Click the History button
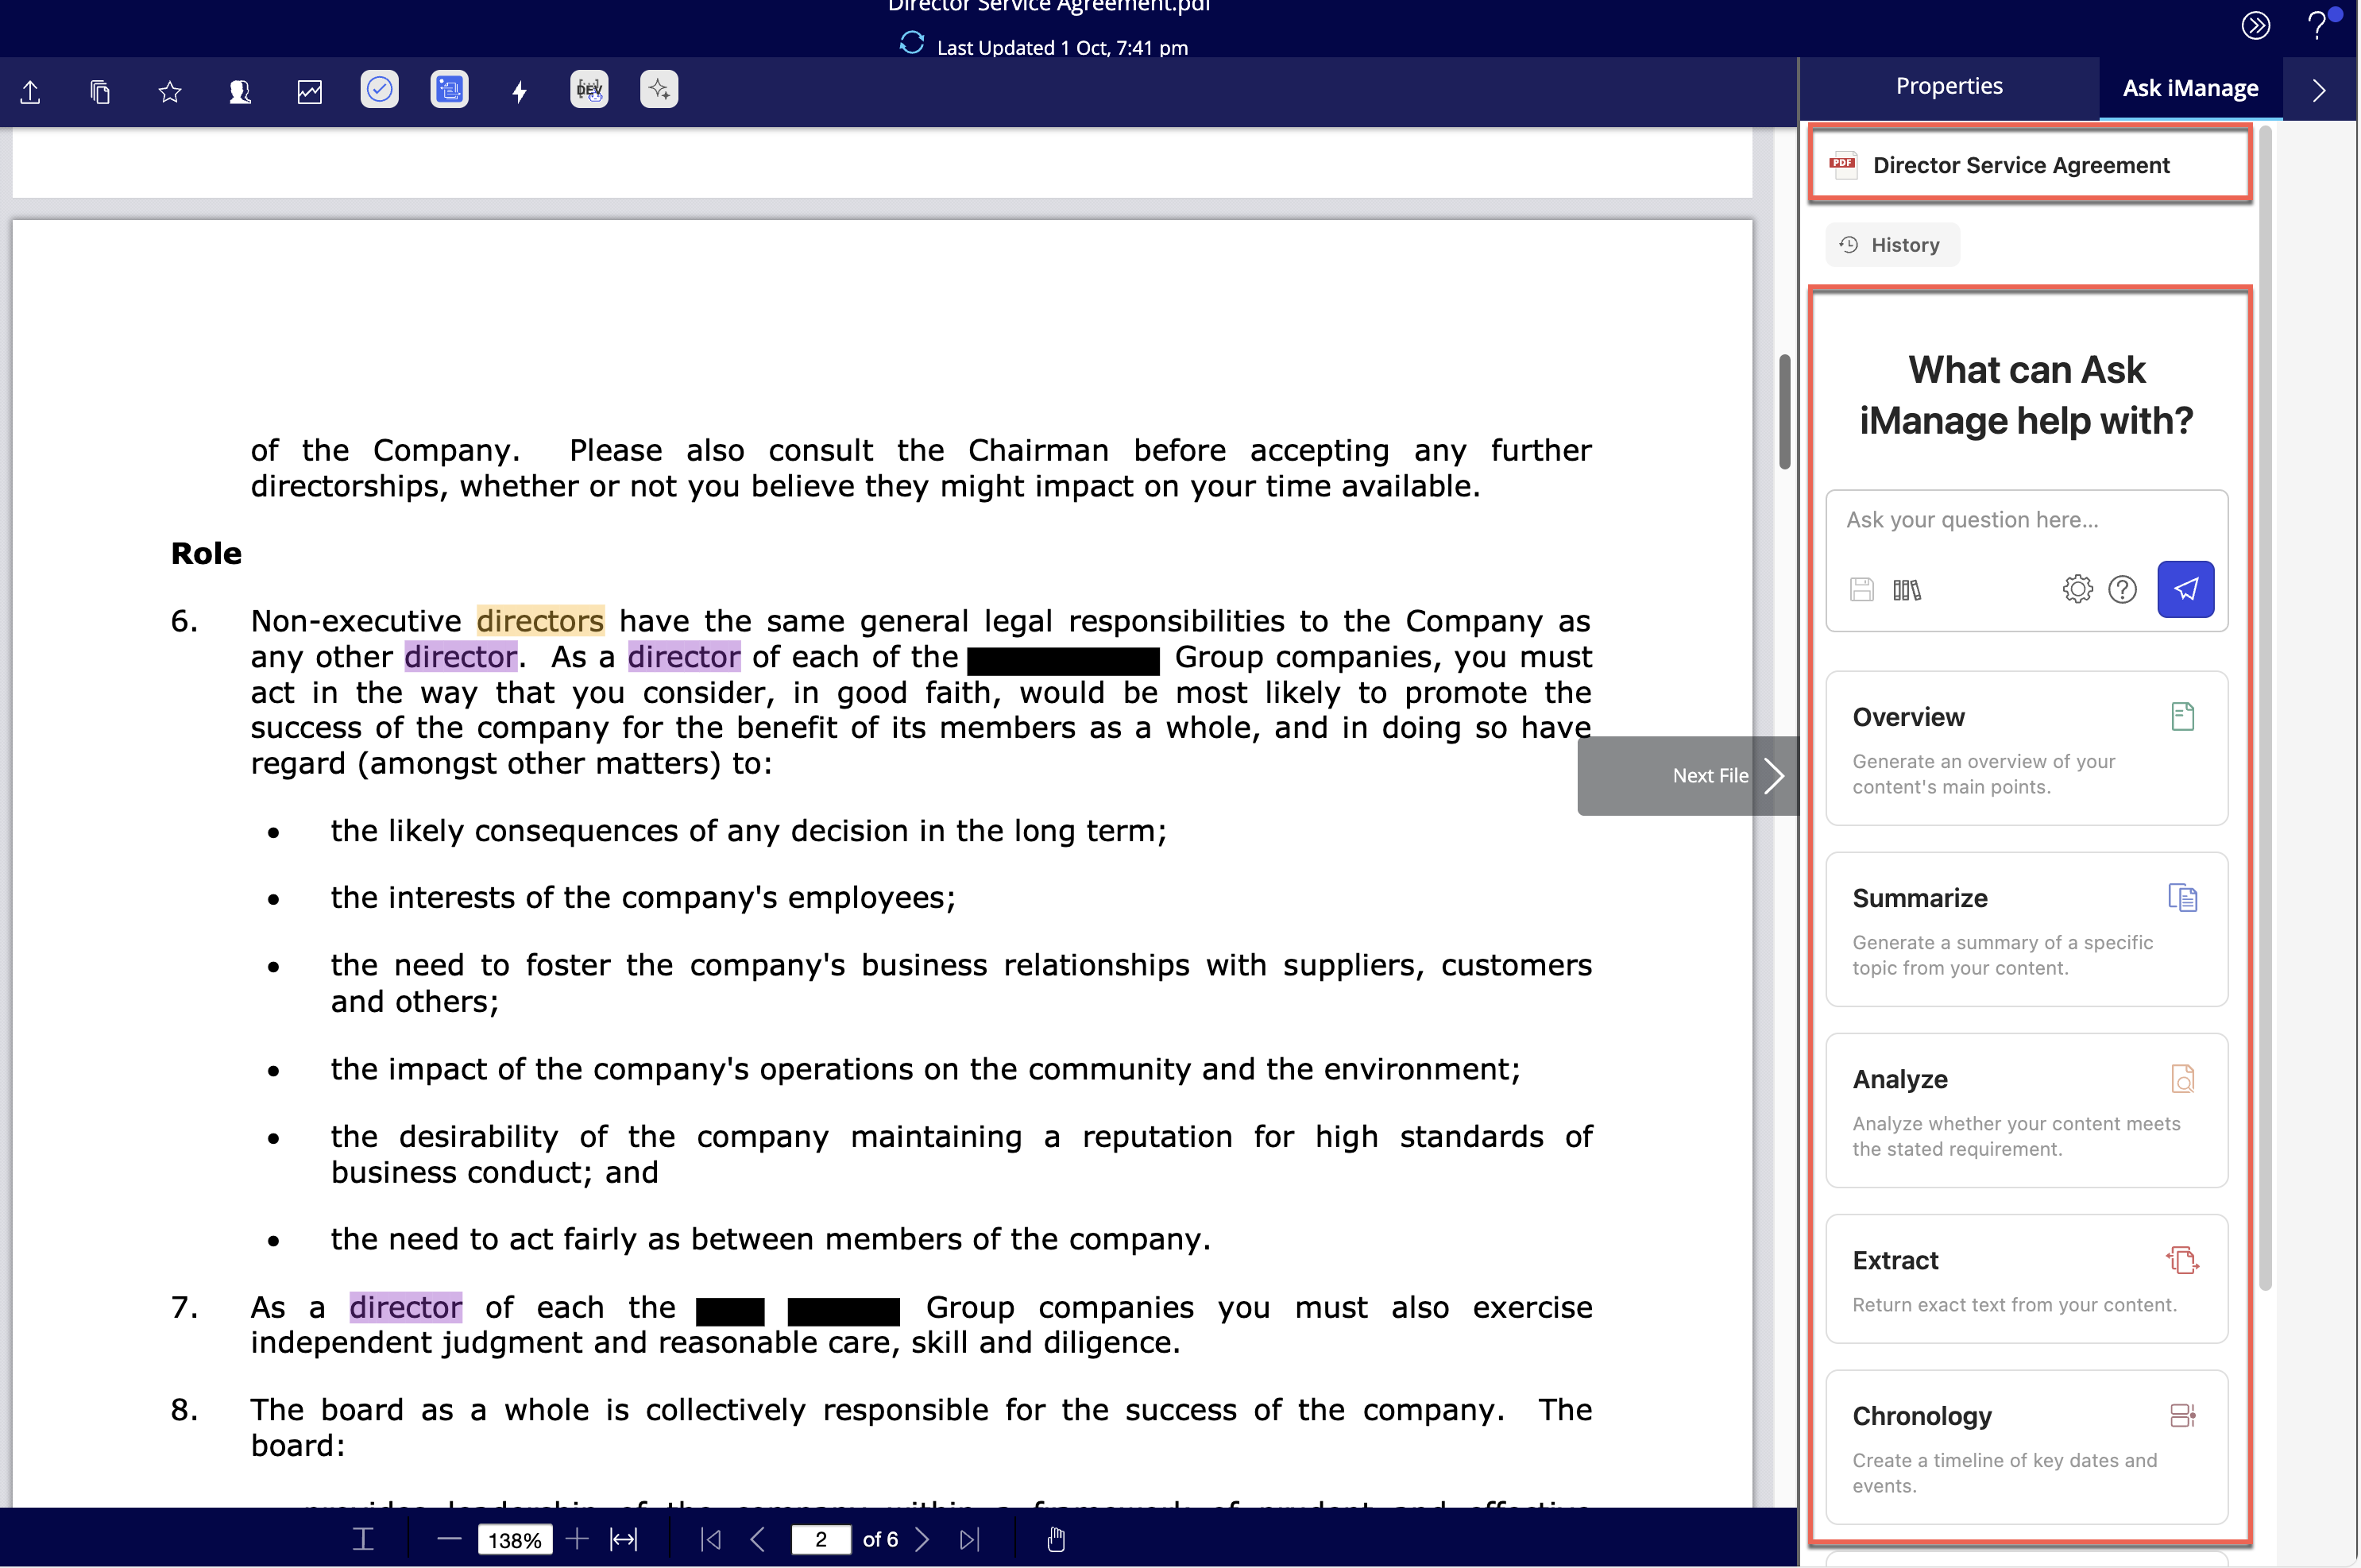The image size is (2361, 1568). click(1892, 245)
